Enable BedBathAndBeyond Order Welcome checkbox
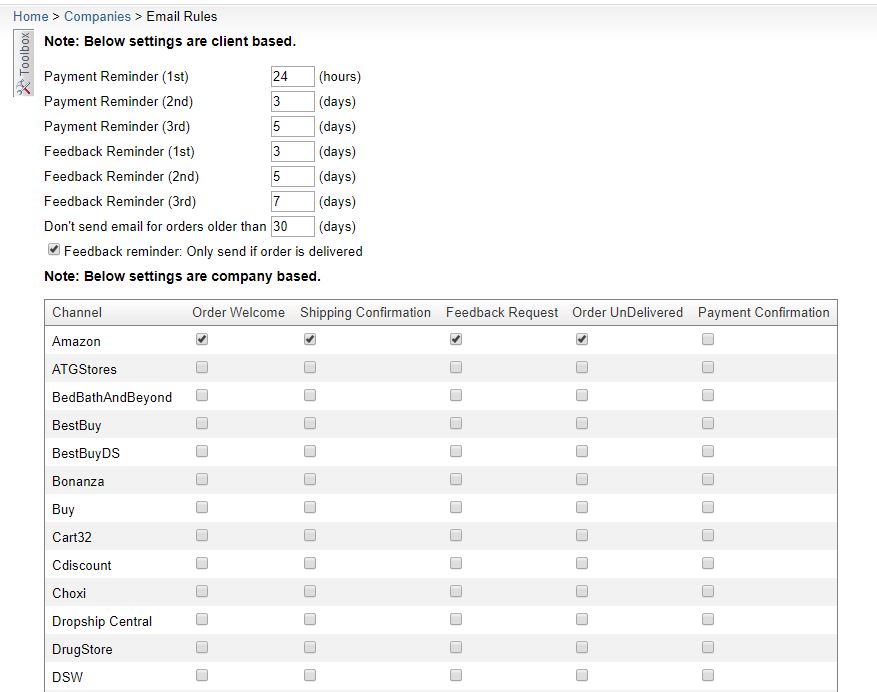877x692 pixels. [x=202, y=395]
